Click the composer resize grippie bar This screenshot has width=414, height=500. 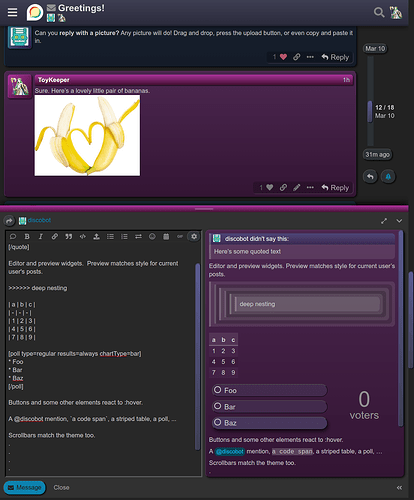[x=204, y=209]
